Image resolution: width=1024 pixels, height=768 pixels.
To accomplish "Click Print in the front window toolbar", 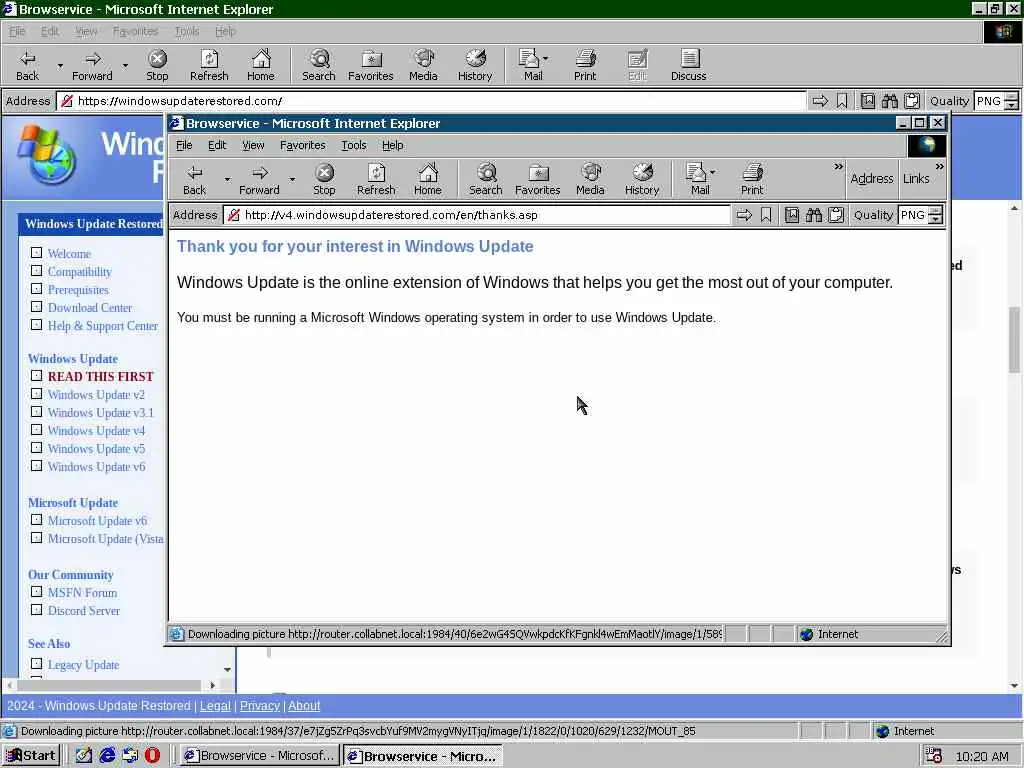I will (752, 180).
